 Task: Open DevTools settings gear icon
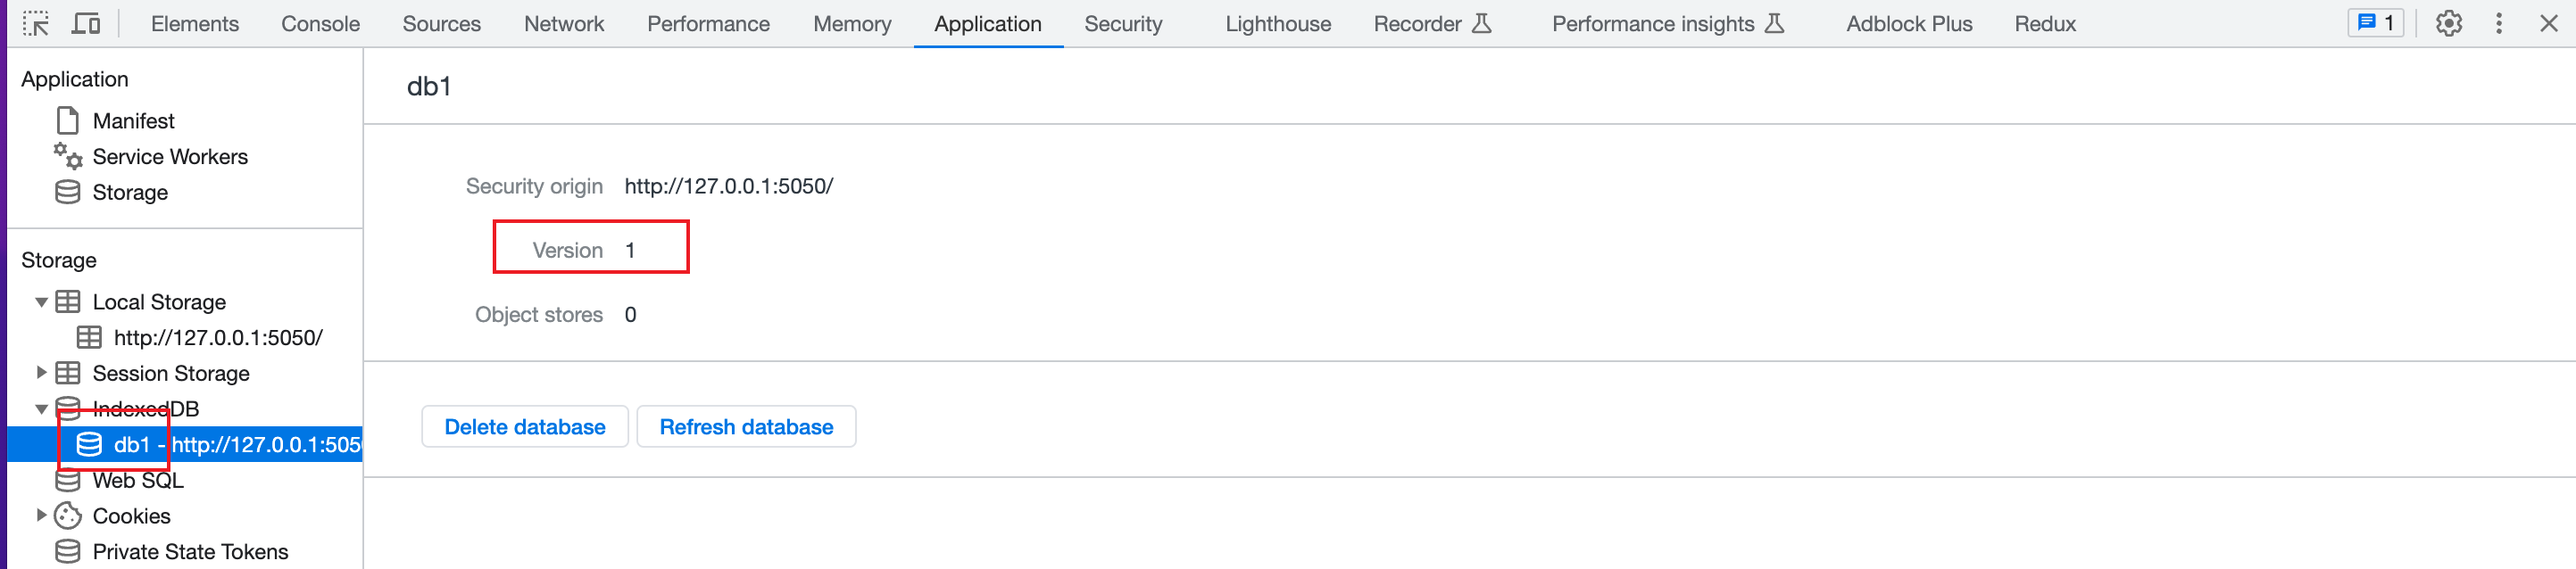2448,24
